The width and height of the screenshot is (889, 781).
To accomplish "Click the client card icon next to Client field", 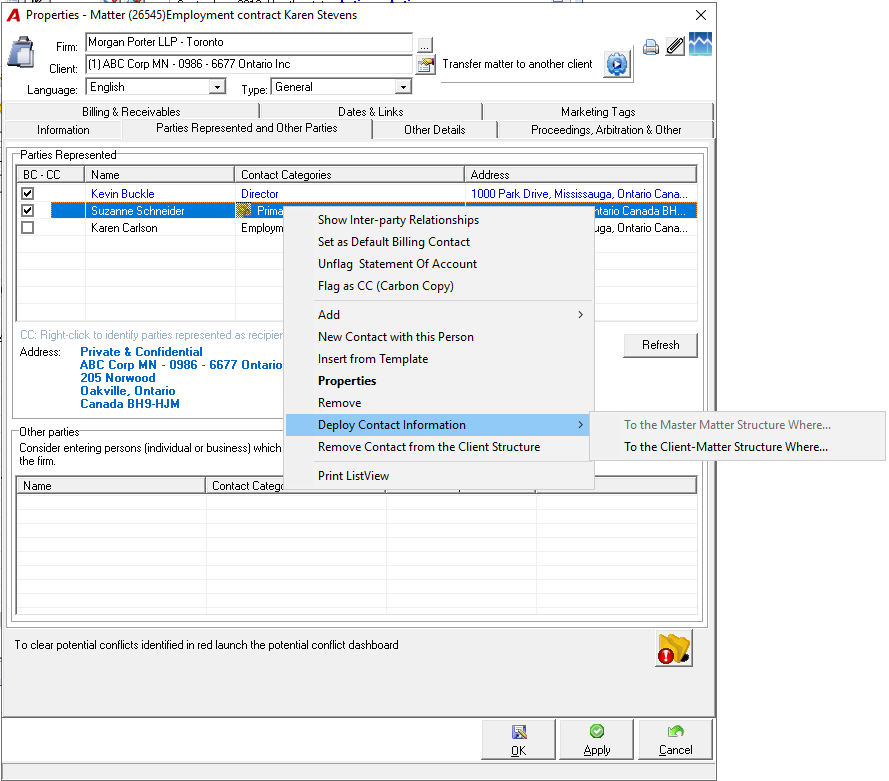I will pyautogui.click(x=425, y=65).
